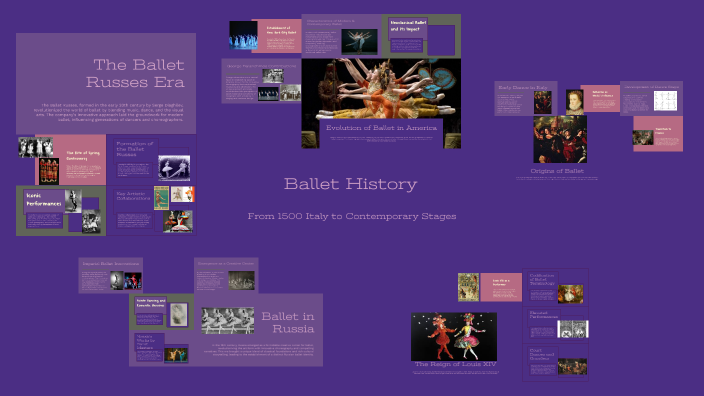Select the pastoral painting in Codification slide
This screenshot has width=704, height=396.
click(570, 294)
